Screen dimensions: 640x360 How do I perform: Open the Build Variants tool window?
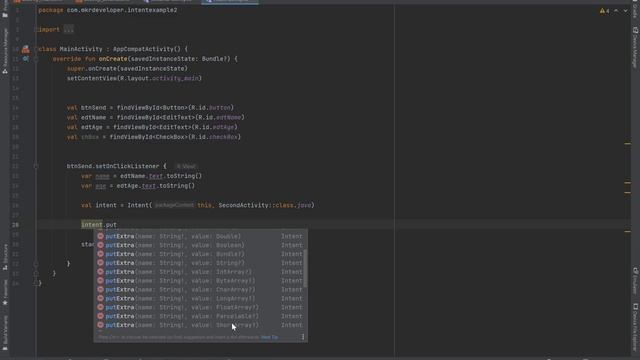coord(5,333)
